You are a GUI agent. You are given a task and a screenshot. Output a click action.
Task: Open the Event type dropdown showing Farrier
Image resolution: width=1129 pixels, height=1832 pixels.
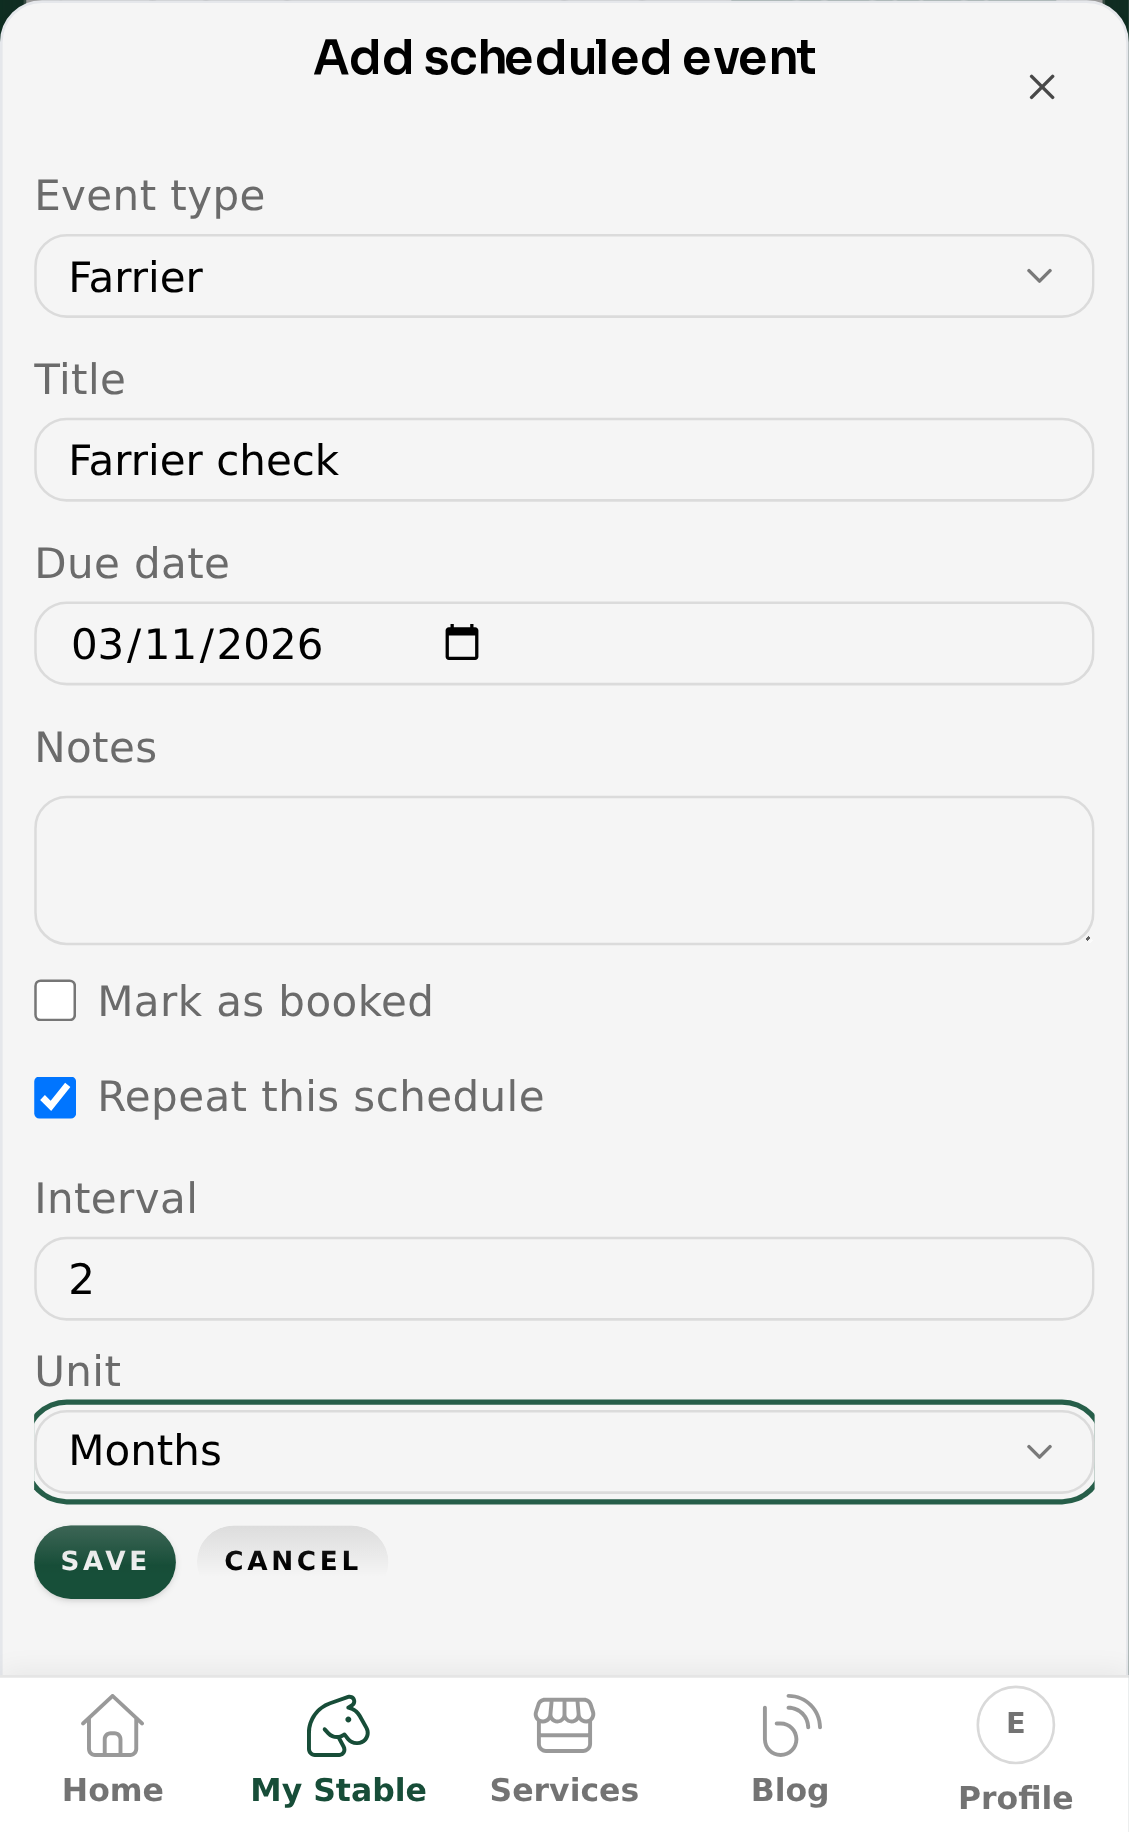pyautogui.click(x=563, y=276)
